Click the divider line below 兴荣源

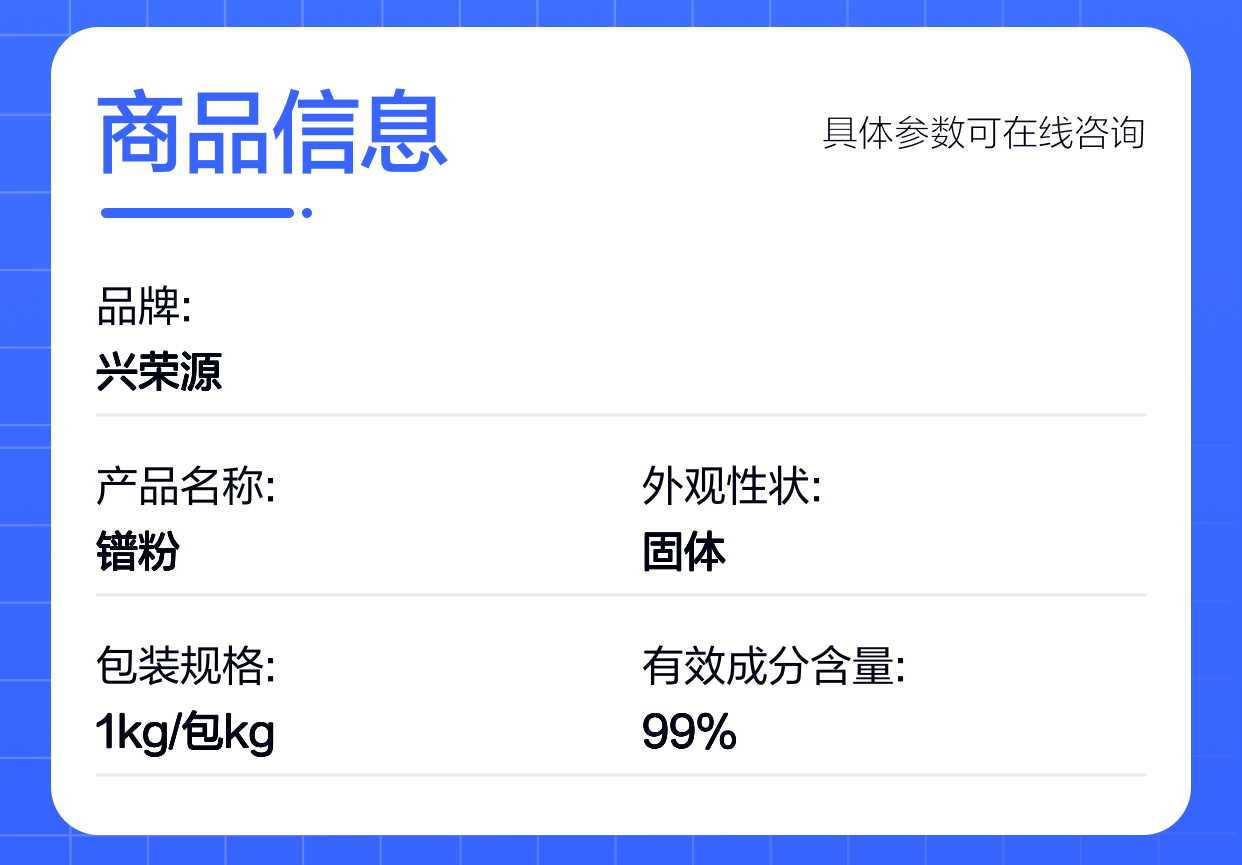point(620,414)
